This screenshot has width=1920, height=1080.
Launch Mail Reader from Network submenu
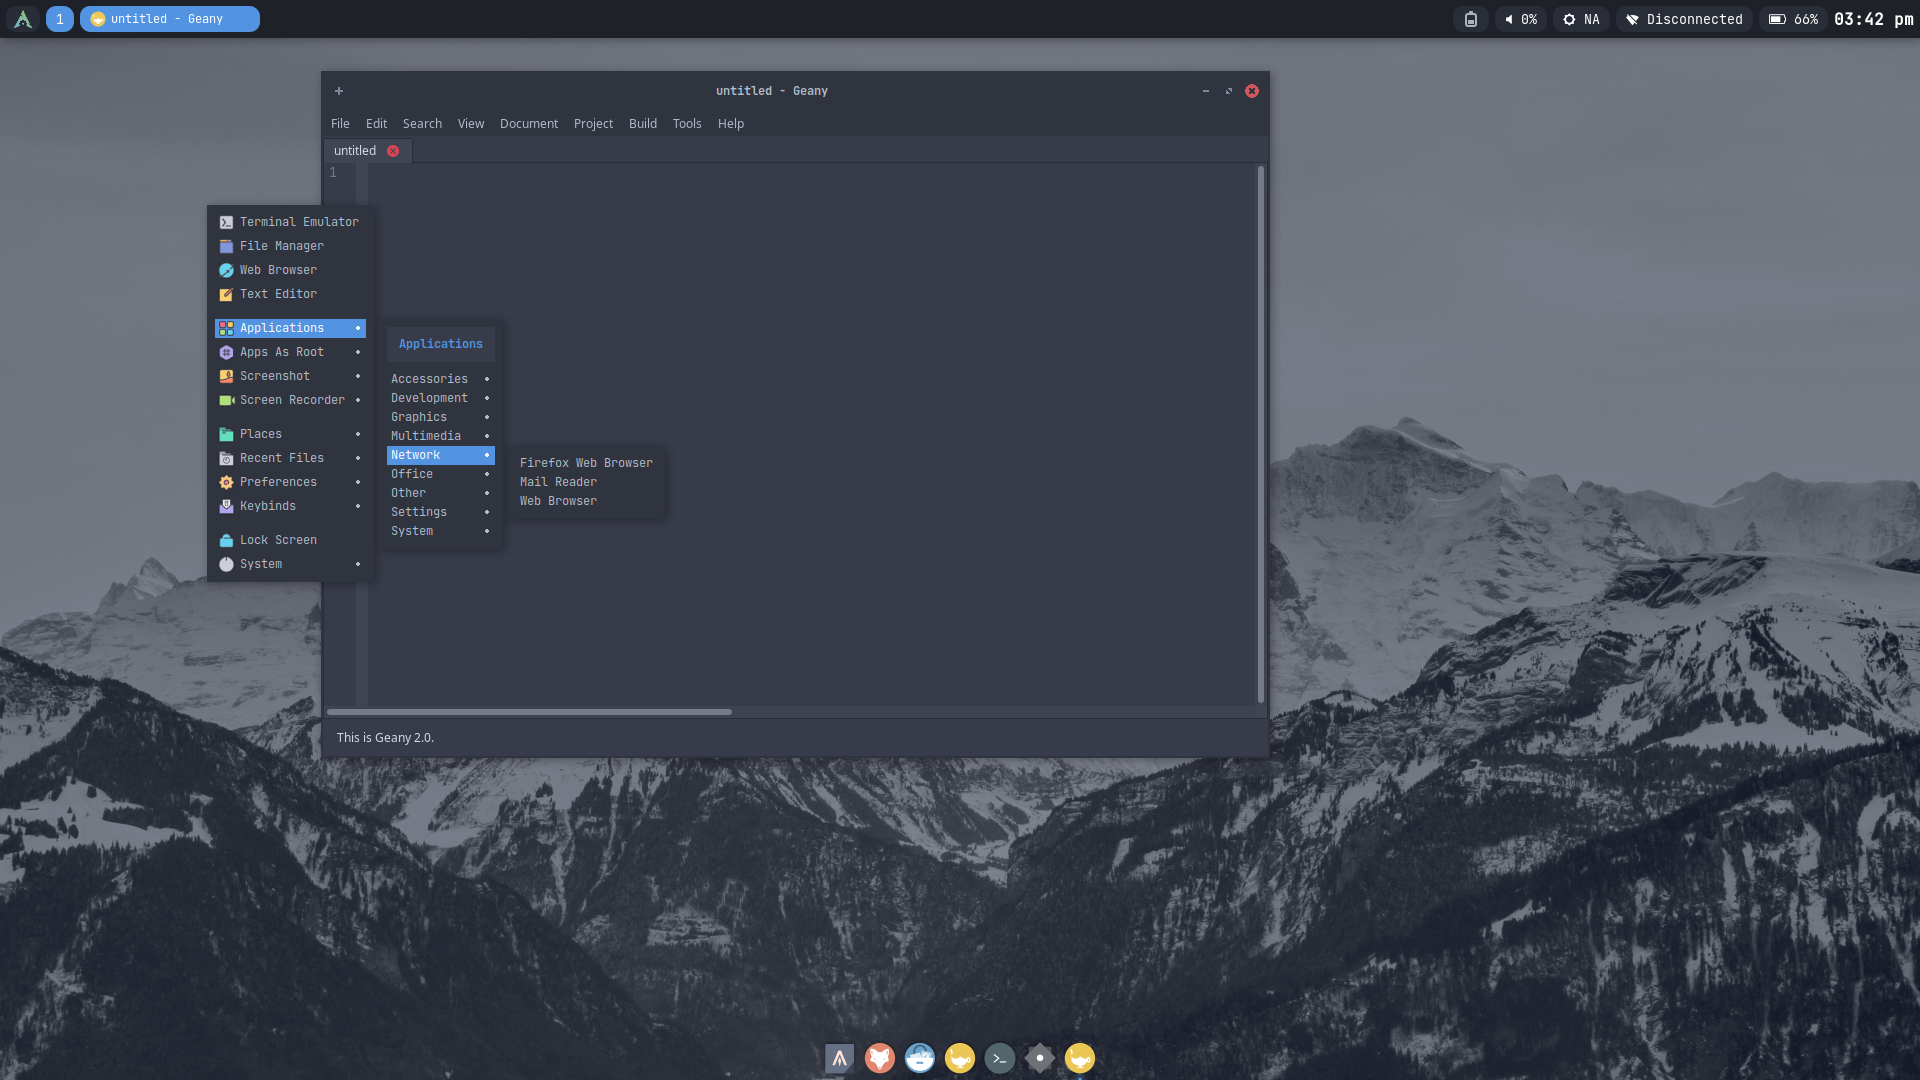coord(586,482)
